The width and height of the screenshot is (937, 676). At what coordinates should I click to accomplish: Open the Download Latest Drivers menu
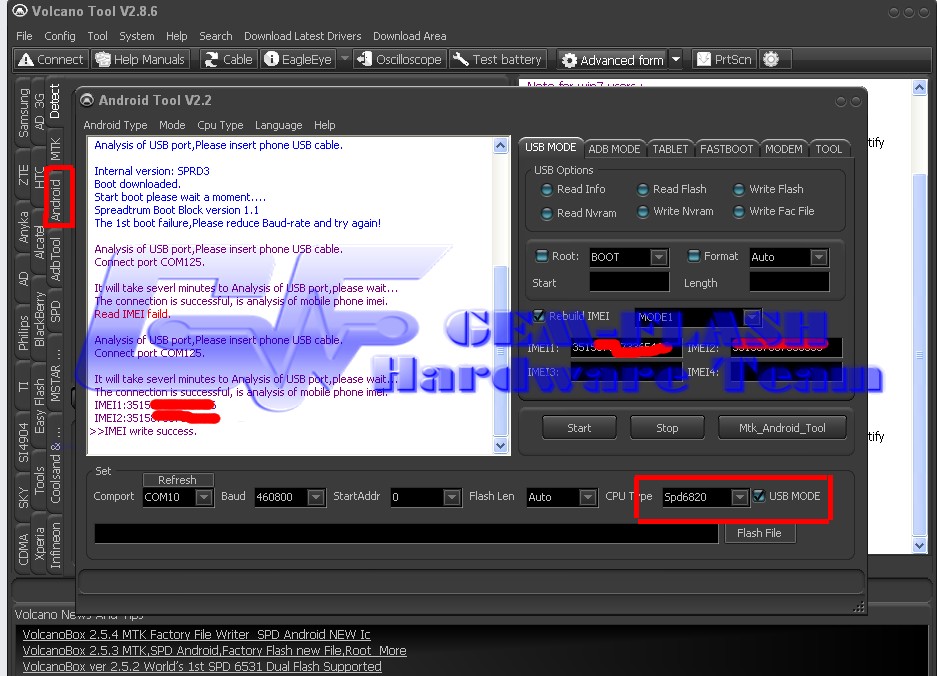click(x=302, y=36)
